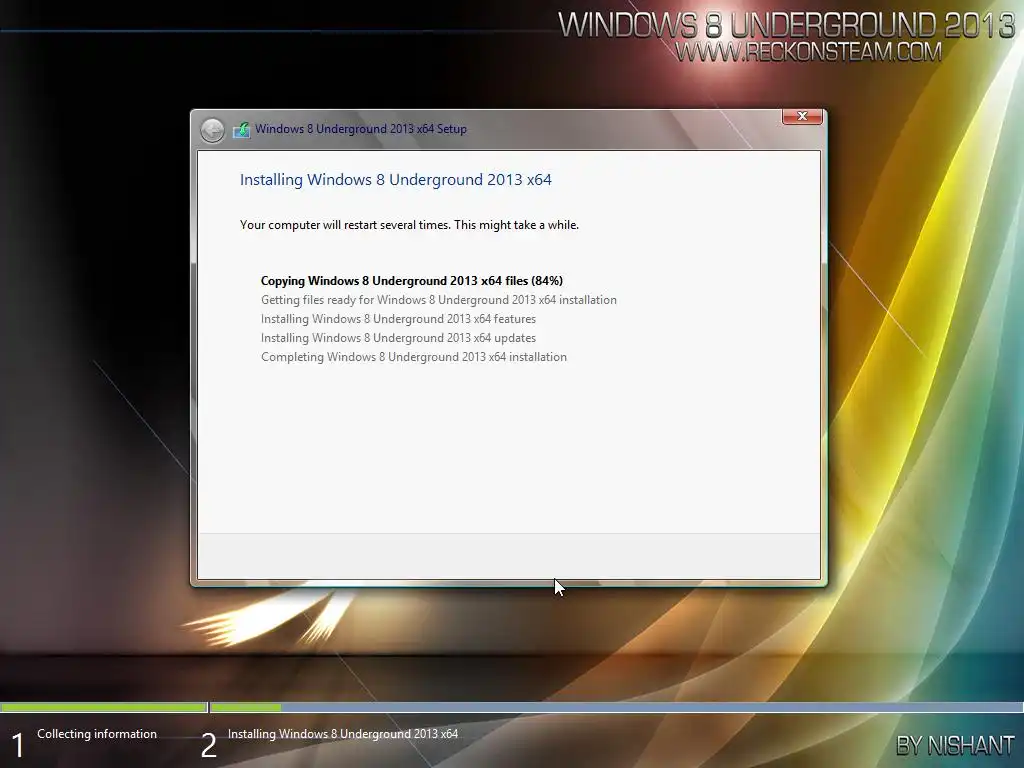Click the setup icon in title bar
1024x768 pixels.
coord(242,129)
